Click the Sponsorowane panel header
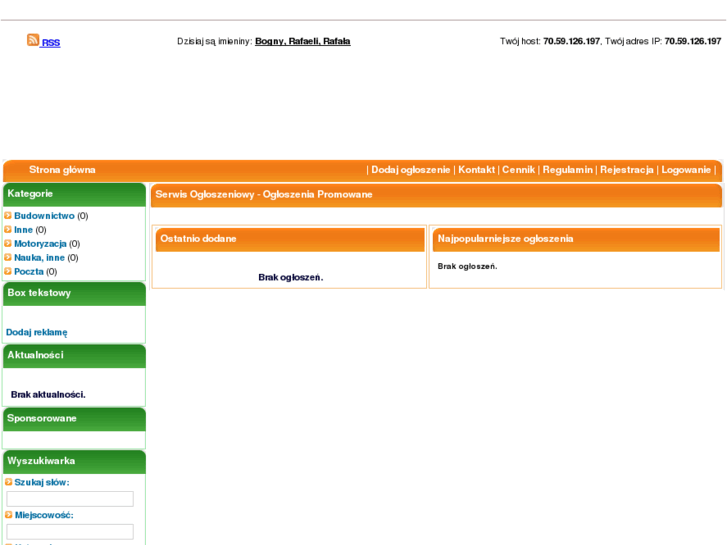This screenshot has height=545, width=727. (74, 419)
